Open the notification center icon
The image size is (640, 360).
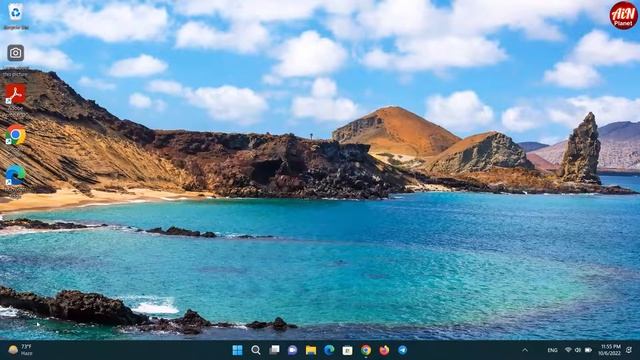click(629, 350)
